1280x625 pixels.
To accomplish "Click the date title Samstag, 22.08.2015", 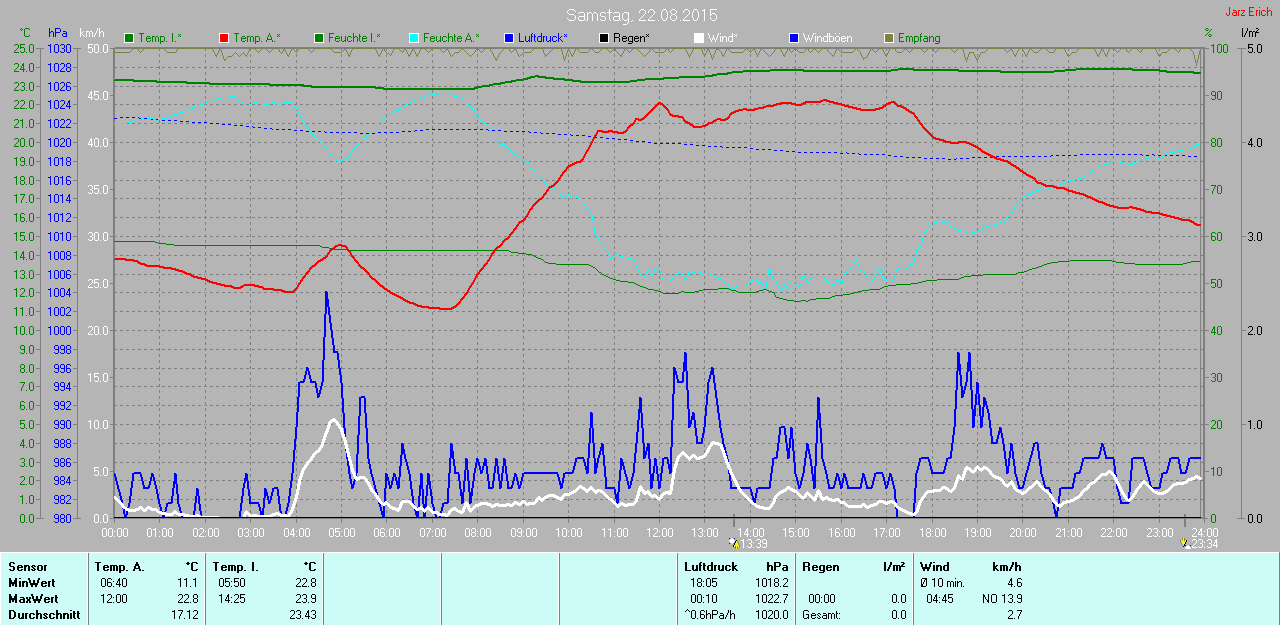I will 641,15.
